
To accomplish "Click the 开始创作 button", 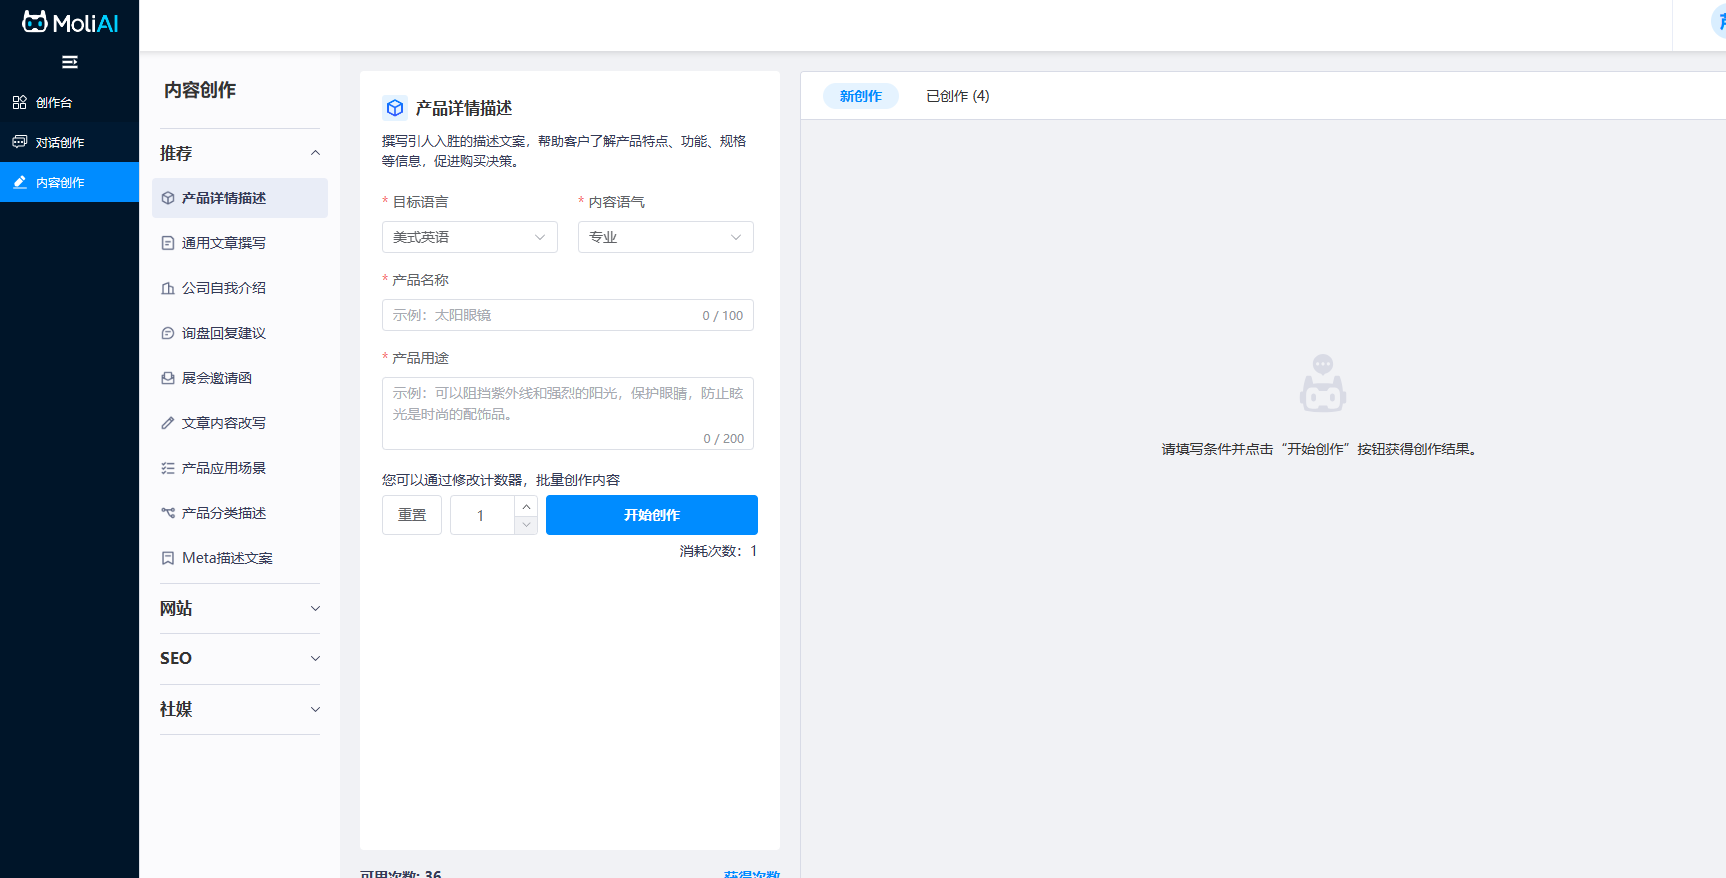I will [x=651, y=515].
